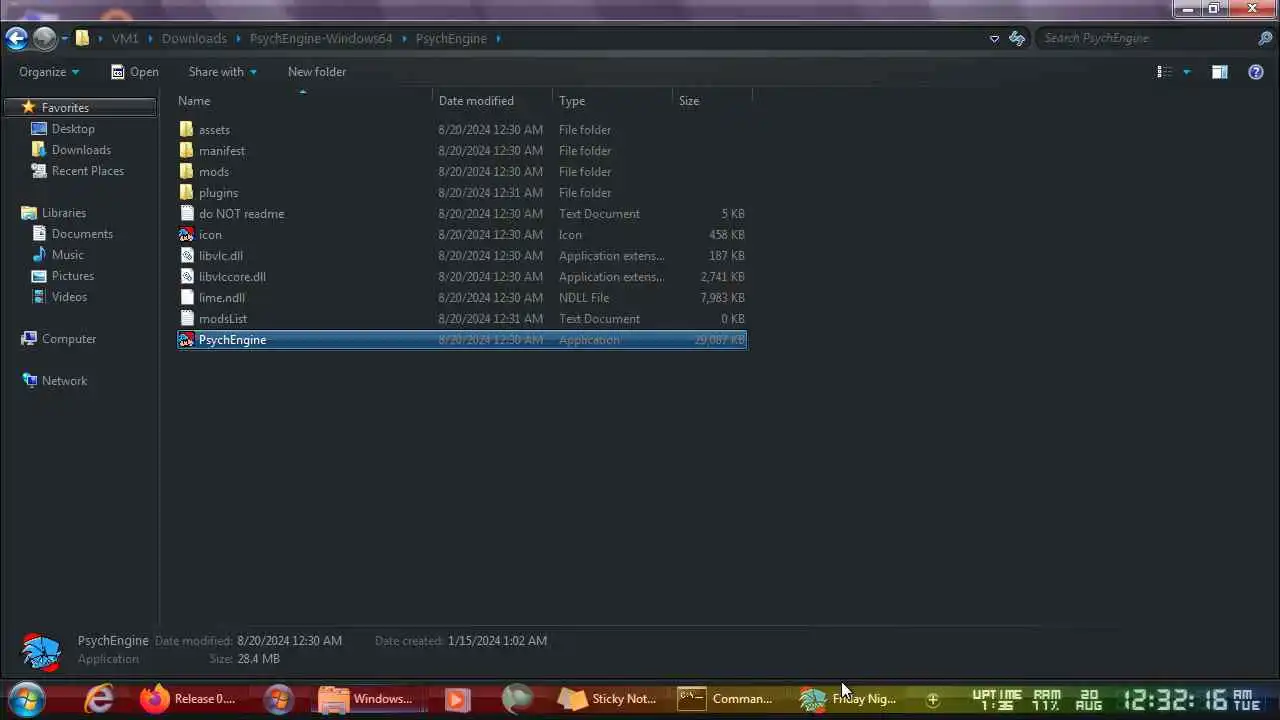Image resolution: width=1280 pixels, height=720 pixels.
Task: Open the Documents library
Action: [82, 234]
